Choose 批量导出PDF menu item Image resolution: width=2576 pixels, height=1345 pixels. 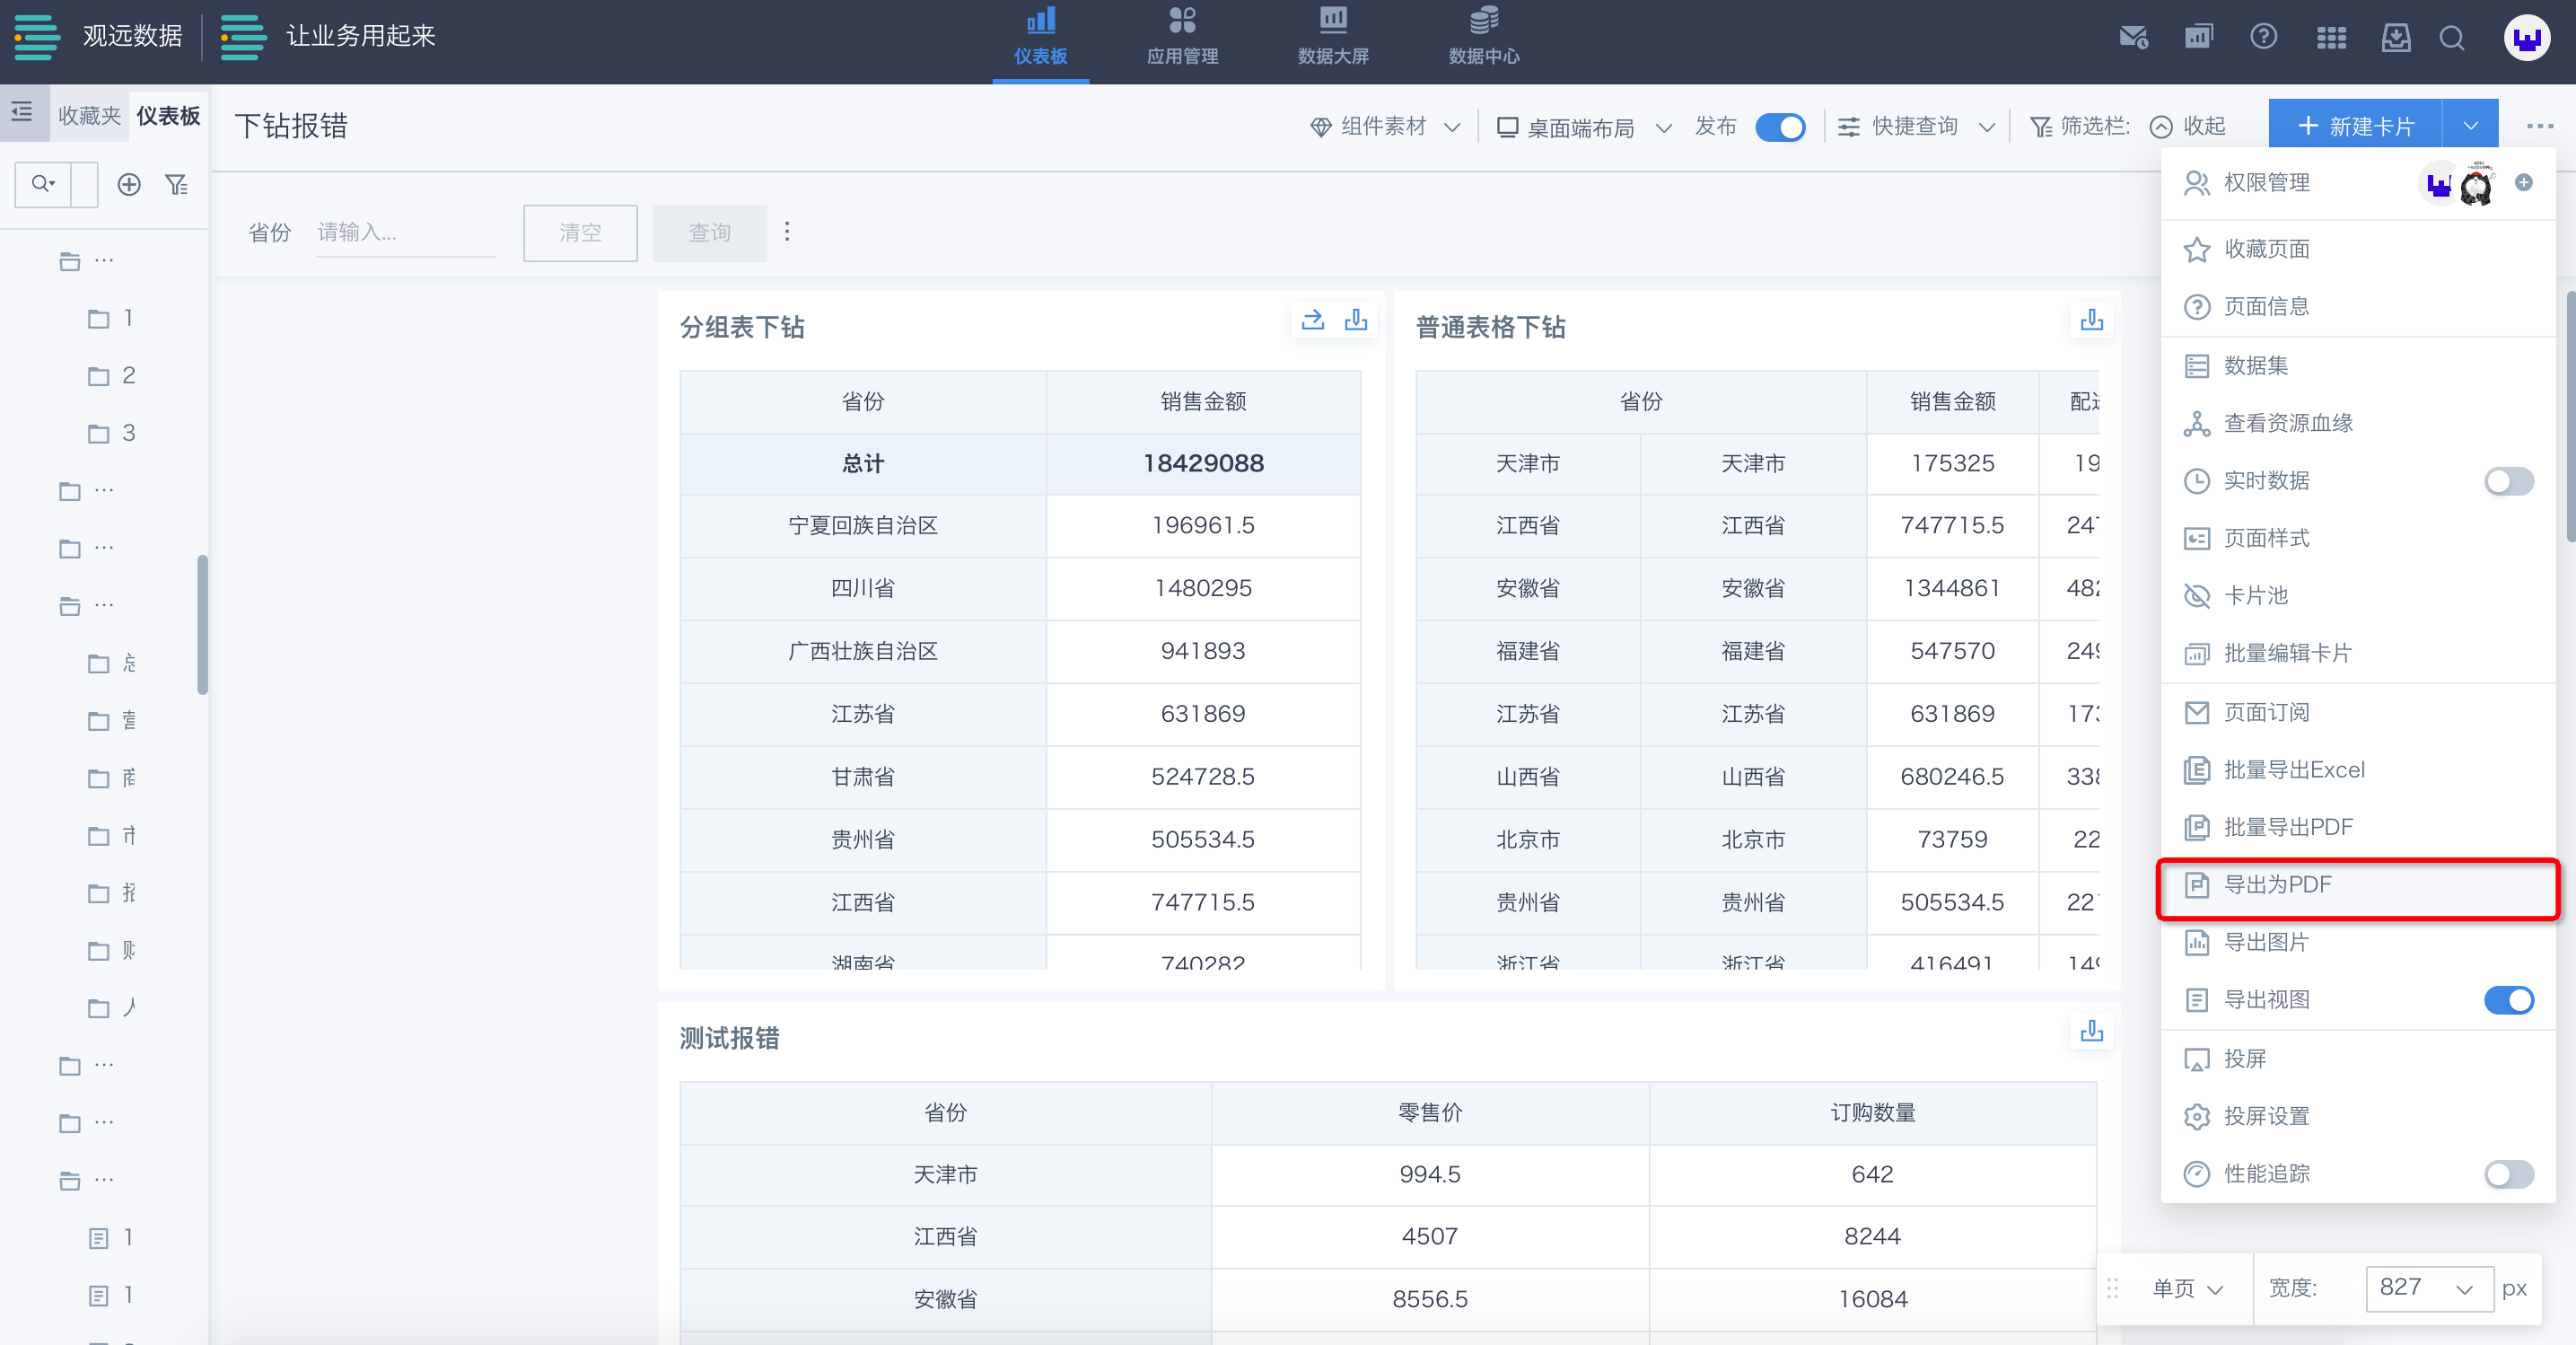pos(2358,828)
